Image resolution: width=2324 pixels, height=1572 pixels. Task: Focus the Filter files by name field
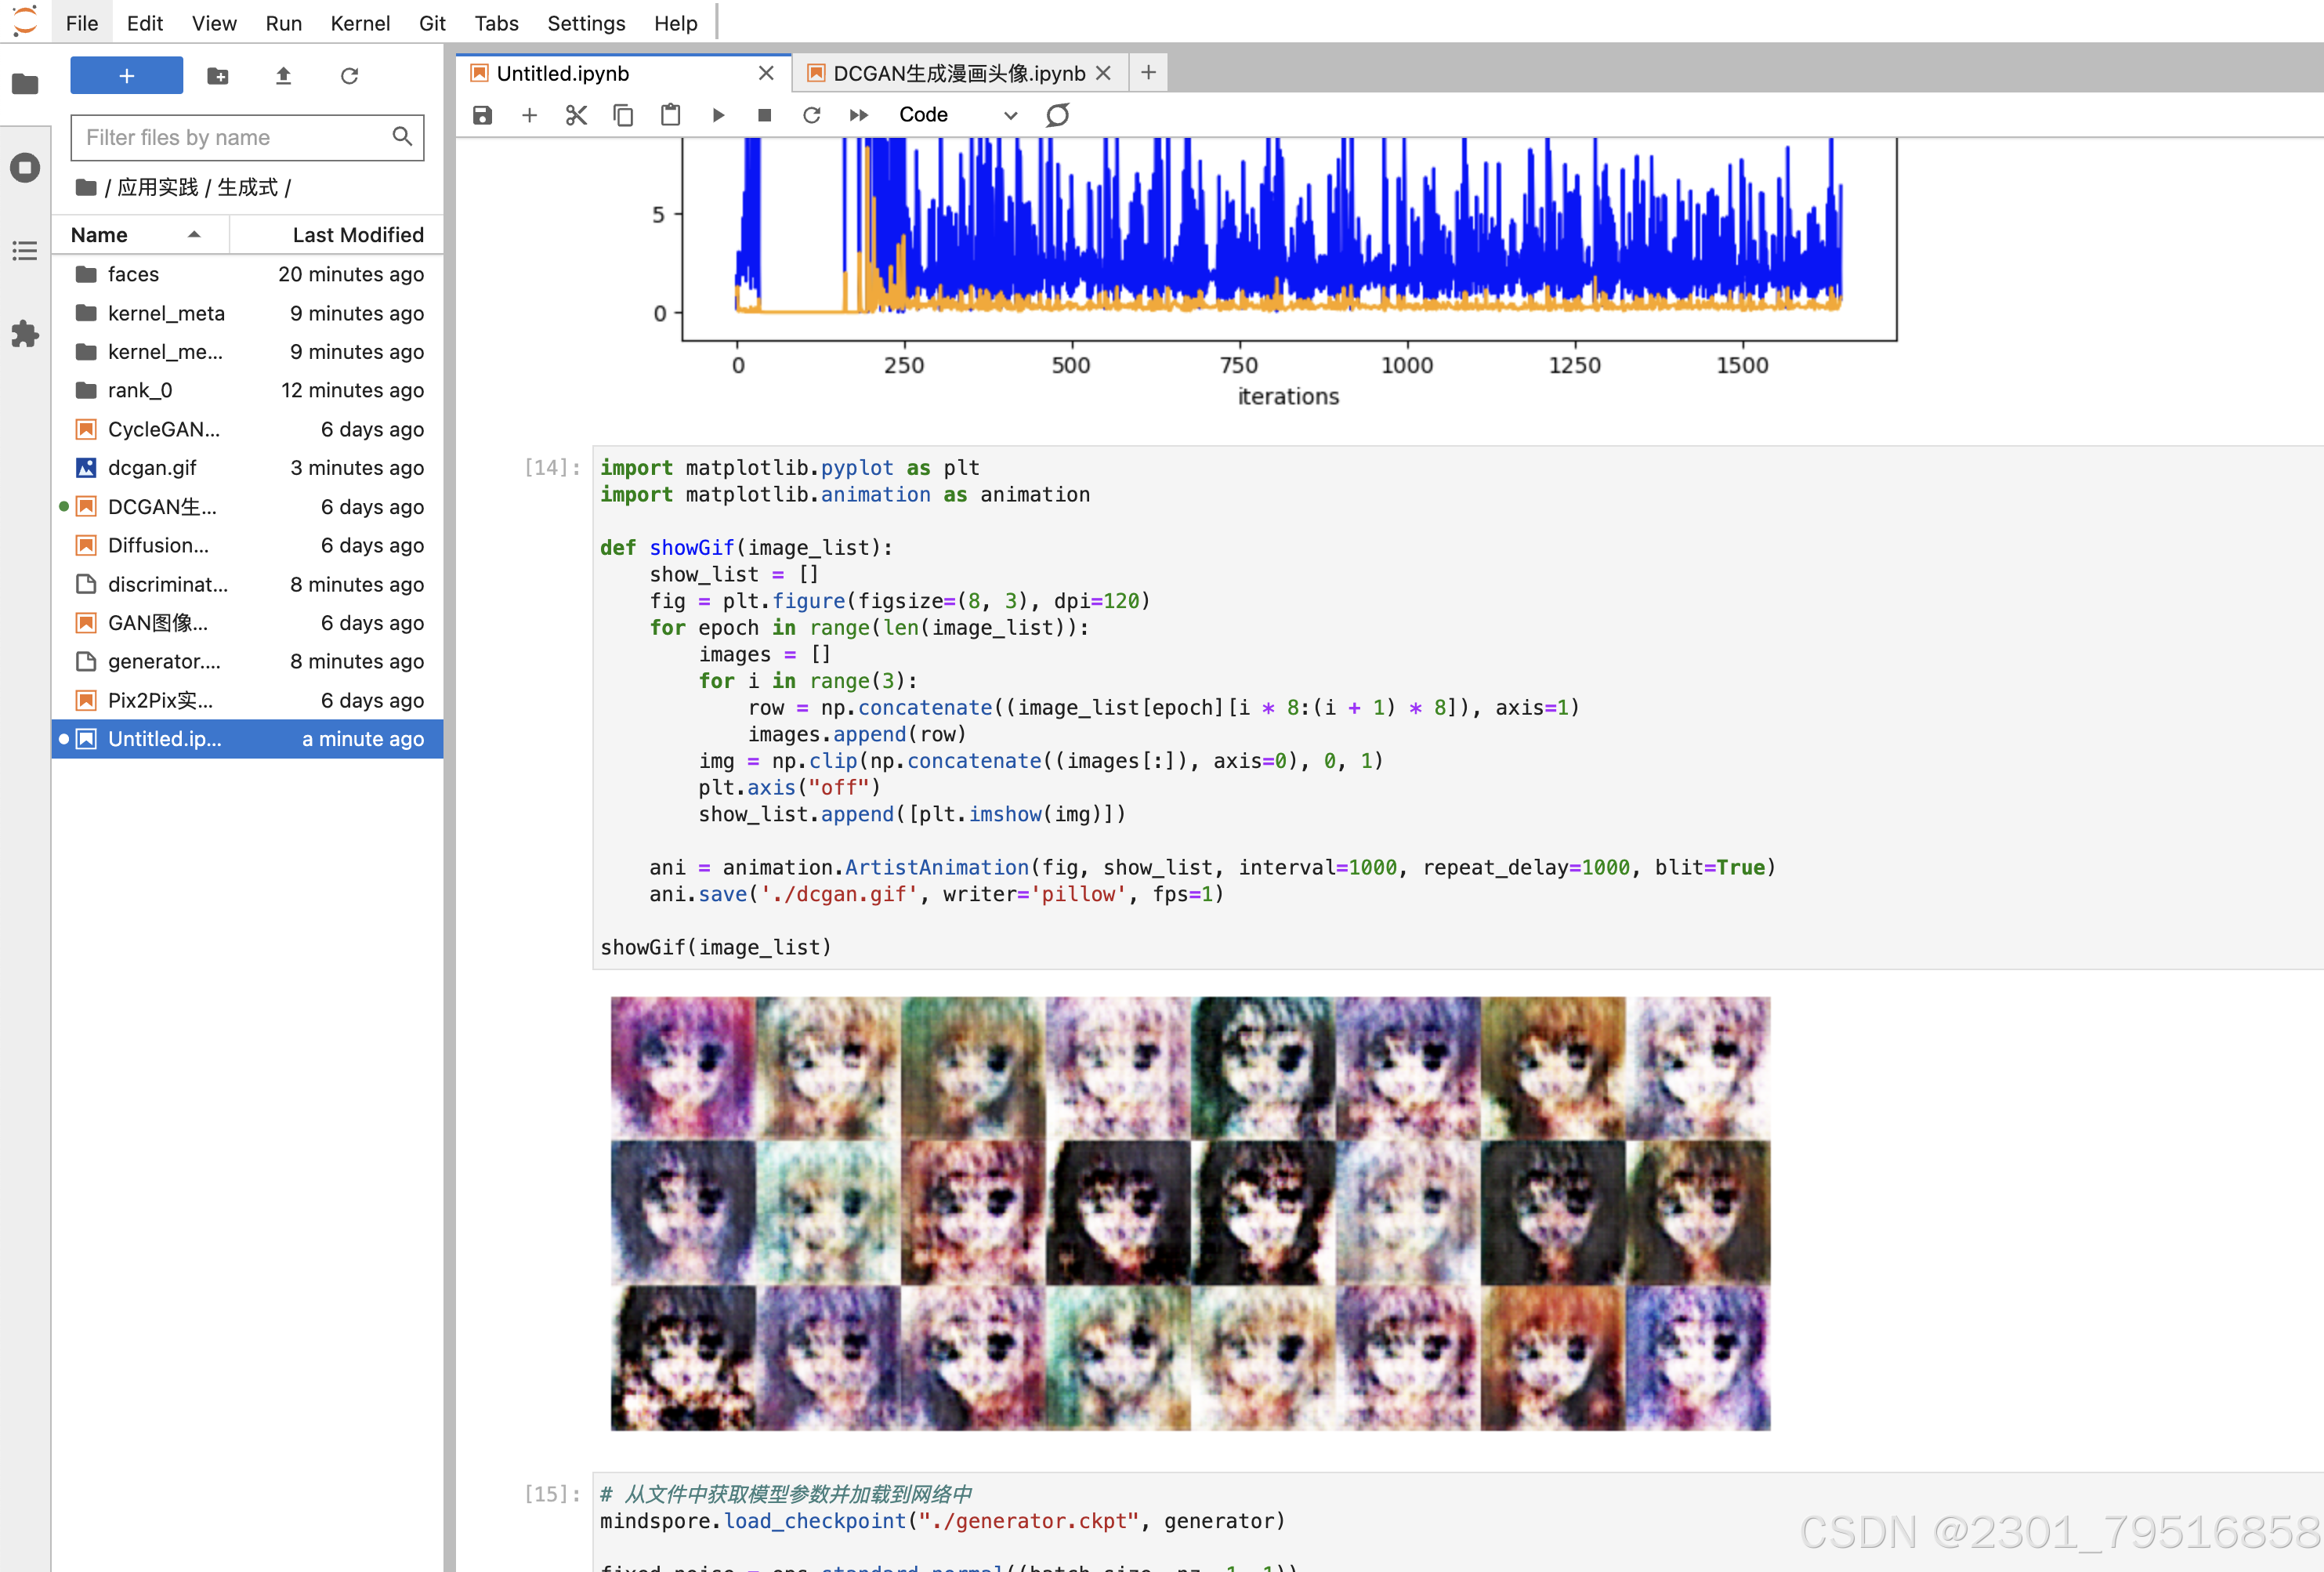(x=236, y=137)
